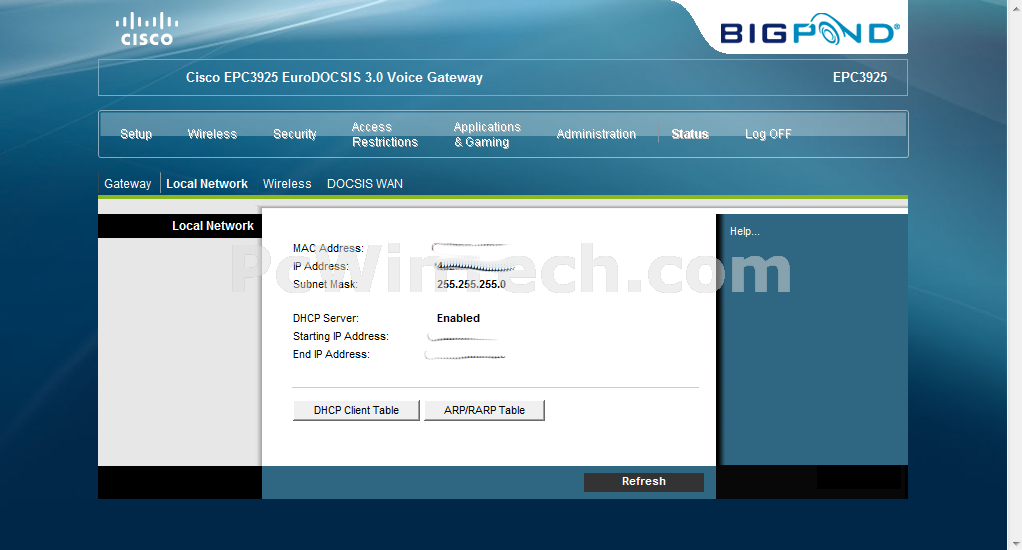Open the Setup menu

(x=136, y=134)
